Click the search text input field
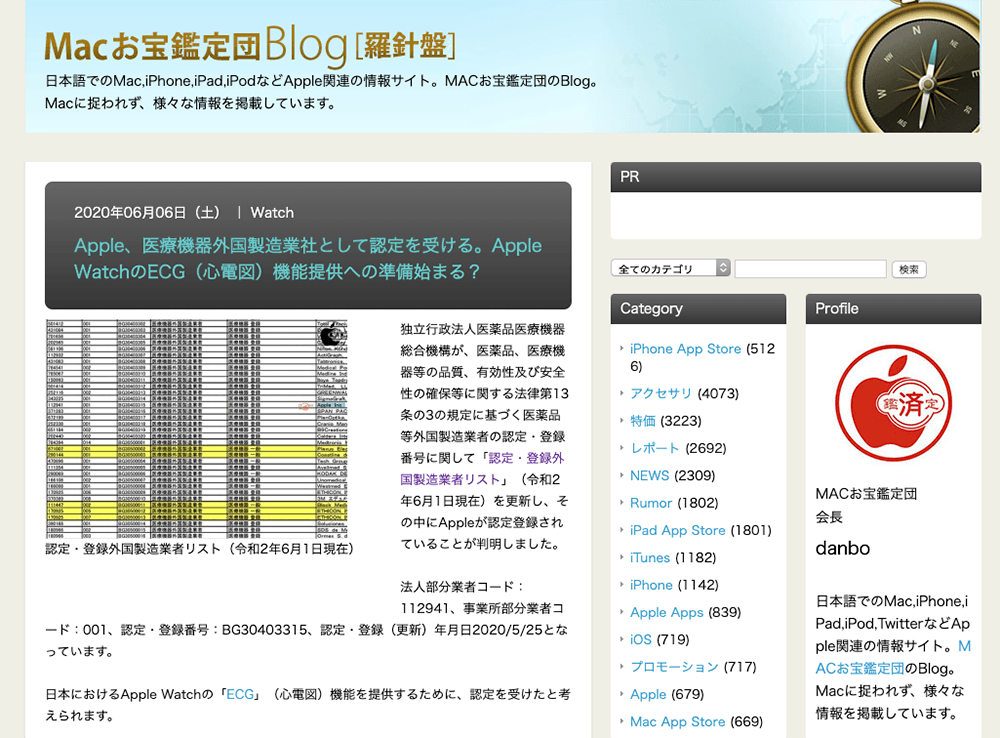1000x738 pixels. (x=810, y=269)
